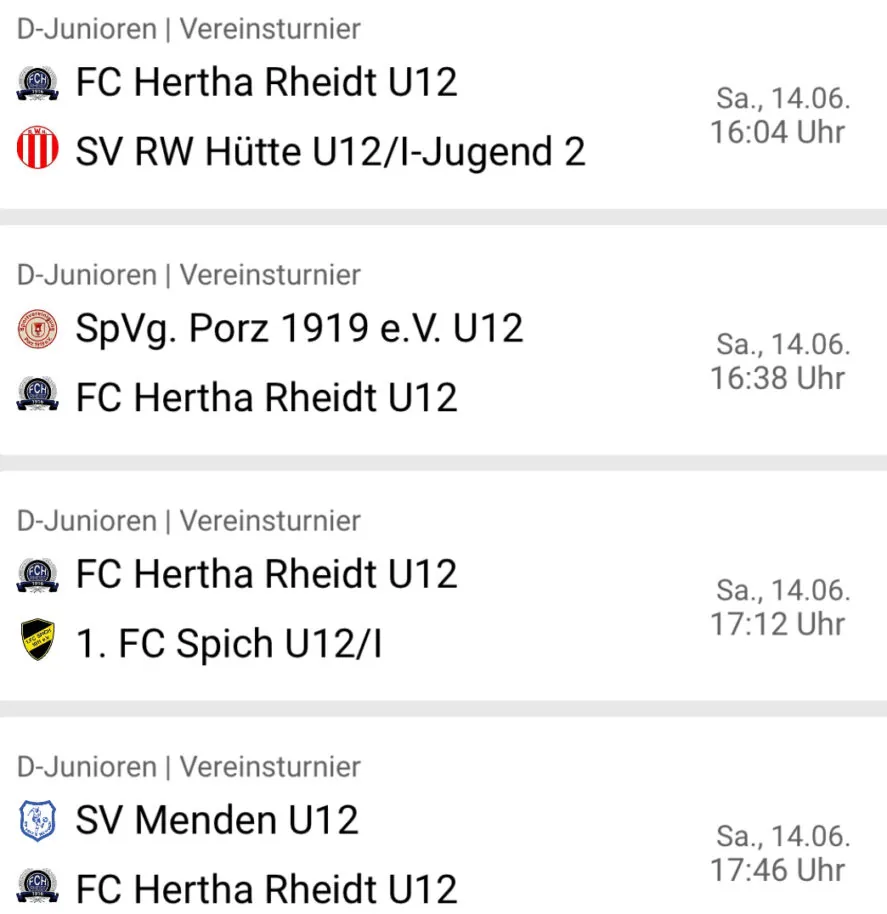Image resolution: width=887 pixels, height=914 pixels.
Task: Click D-Junioren Vereinsturnier label of first match
Action: (x=188, y=29)
